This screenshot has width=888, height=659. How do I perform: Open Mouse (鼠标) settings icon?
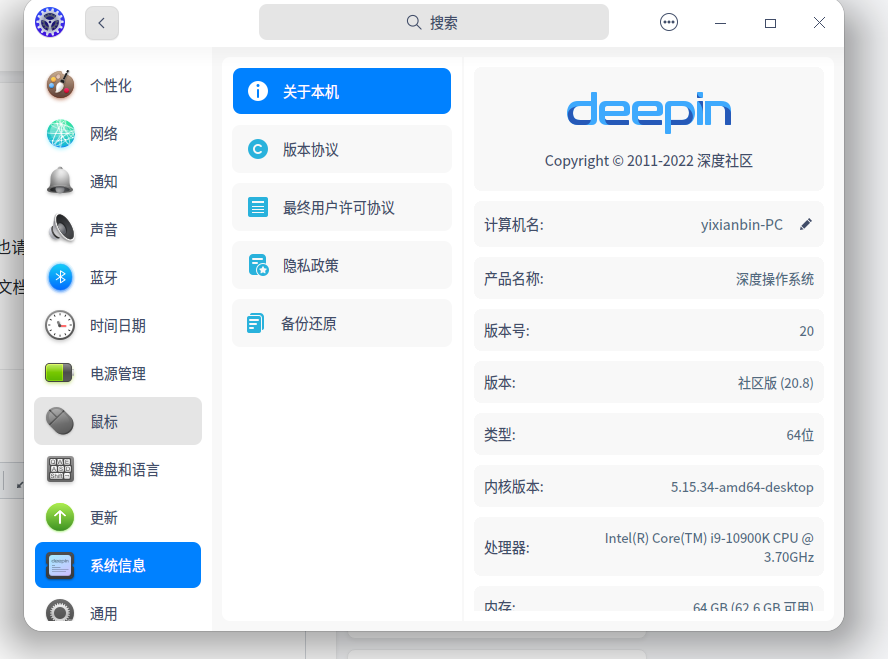click(x=60, y=421)
